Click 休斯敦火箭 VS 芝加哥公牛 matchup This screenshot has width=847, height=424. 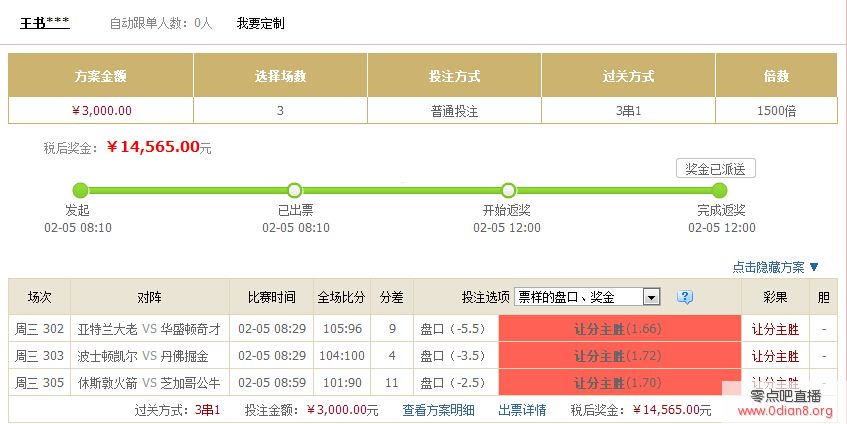(x=149, y=383)
